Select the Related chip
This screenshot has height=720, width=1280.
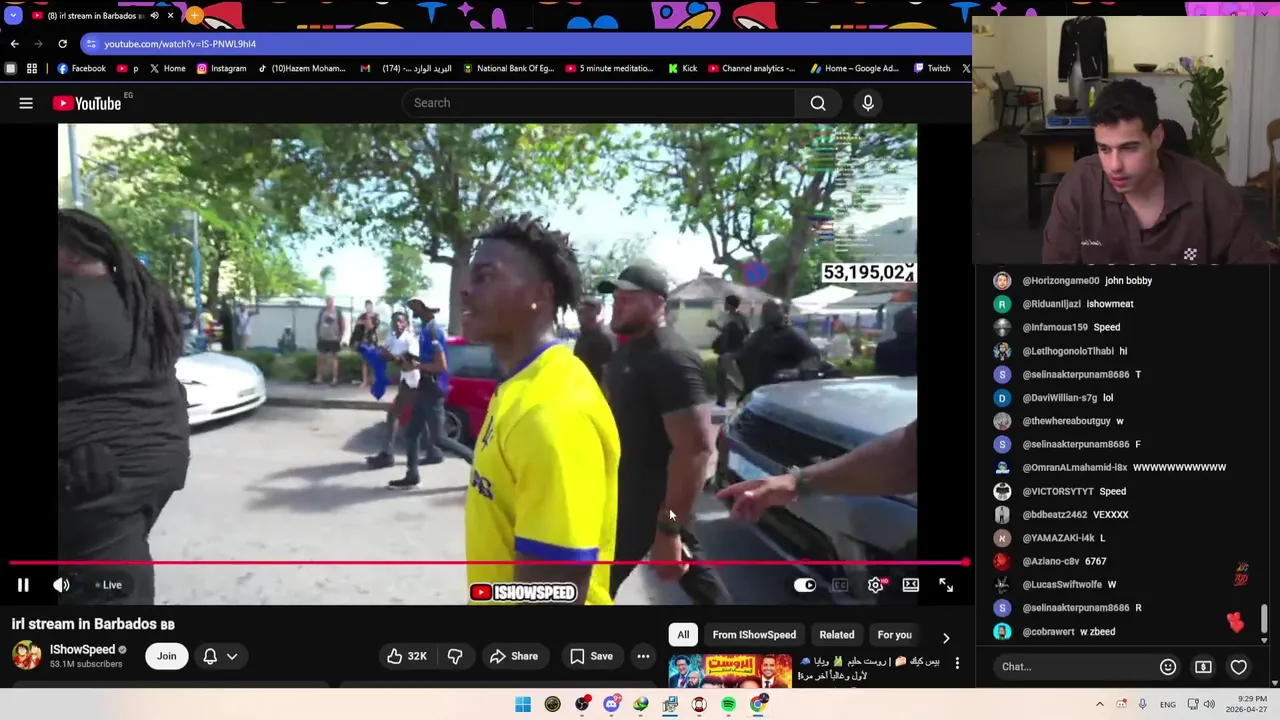click(837, 635)
